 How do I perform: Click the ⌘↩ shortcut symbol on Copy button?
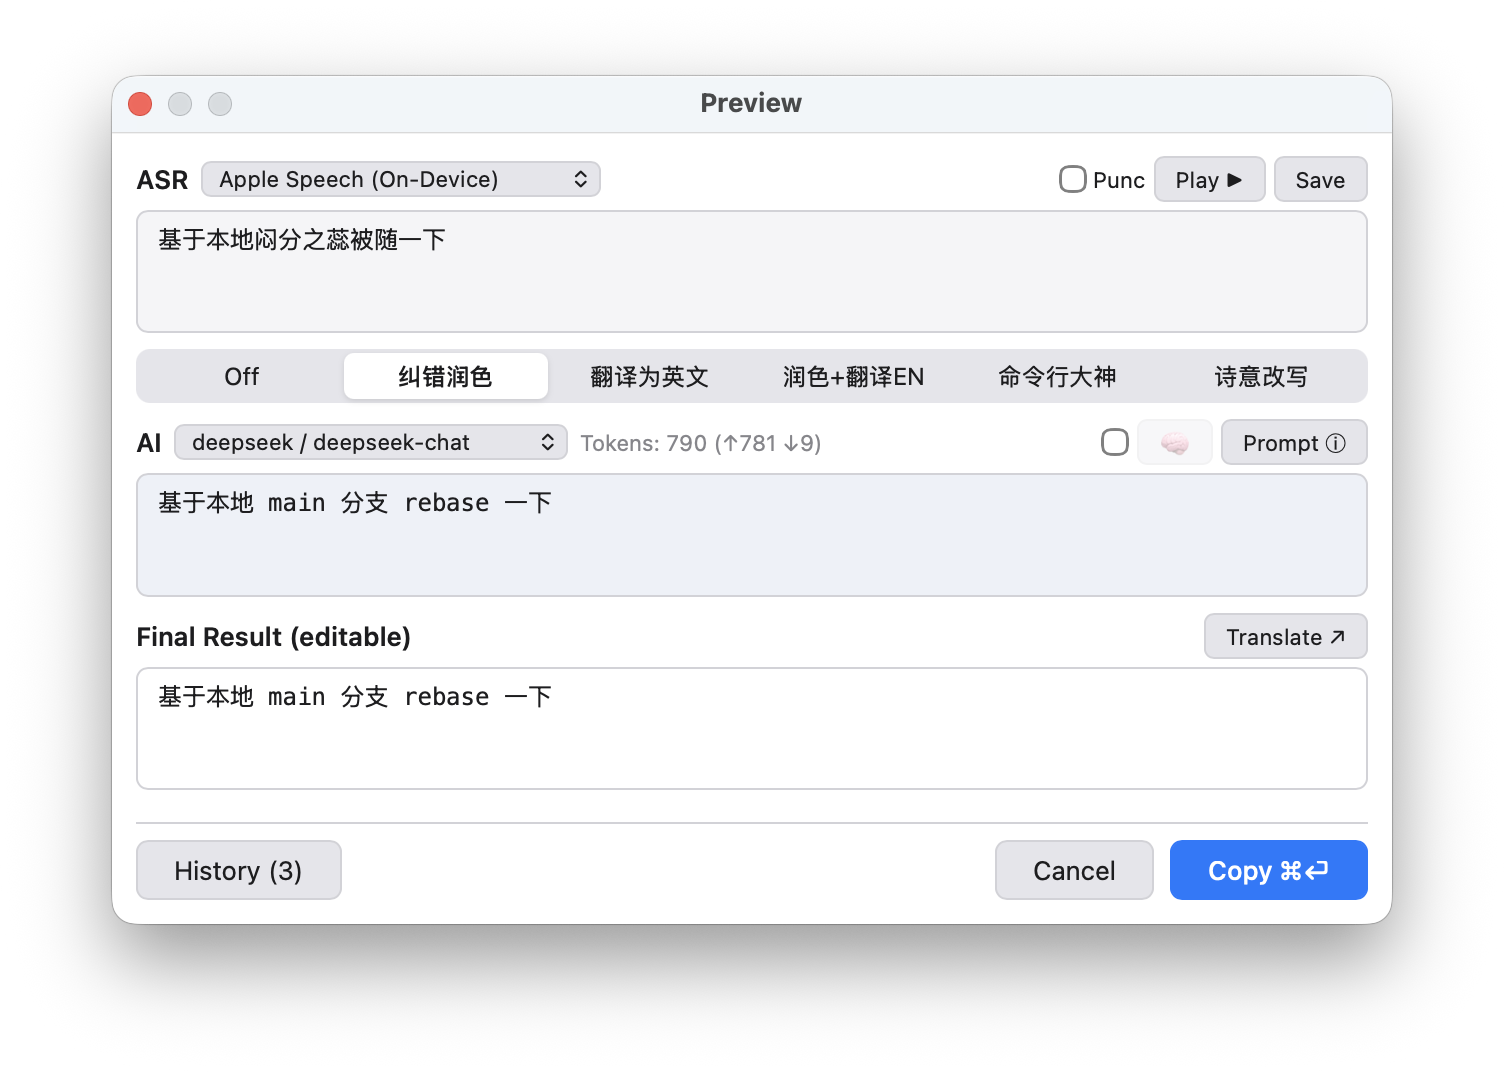tap(1303, 870)
